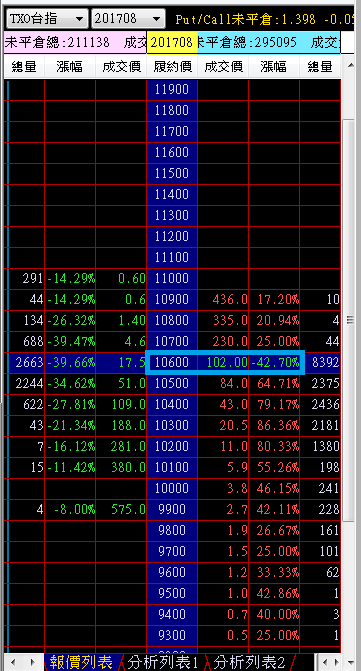Select the 11000 strike price row
Screen dimensions: 361x671
(x=172, y=279)
